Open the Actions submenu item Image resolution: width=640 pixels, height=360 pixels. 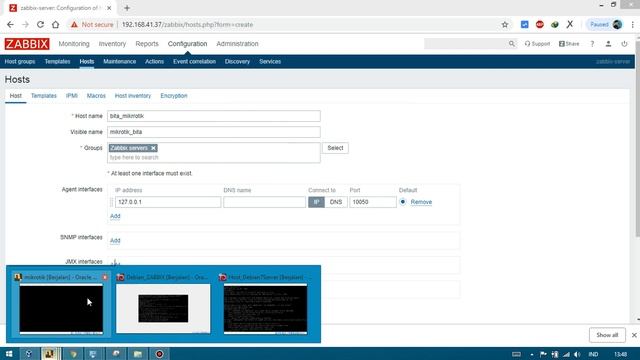click(154, 62)
